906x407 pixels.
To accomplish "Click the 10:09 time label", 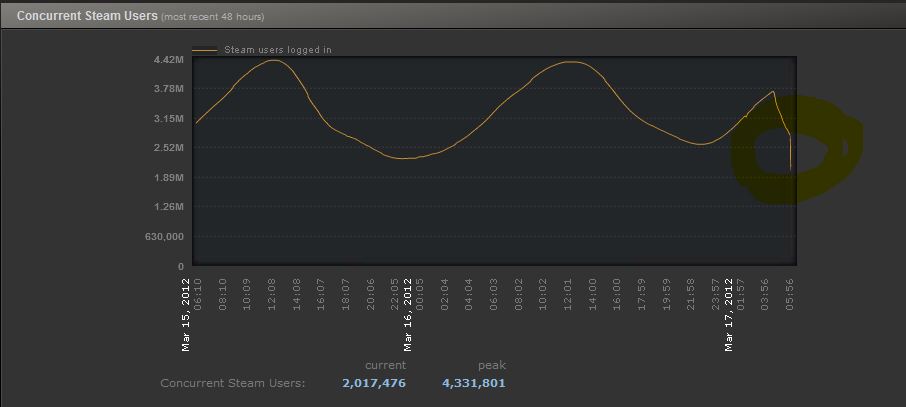I will coord(247,295).
